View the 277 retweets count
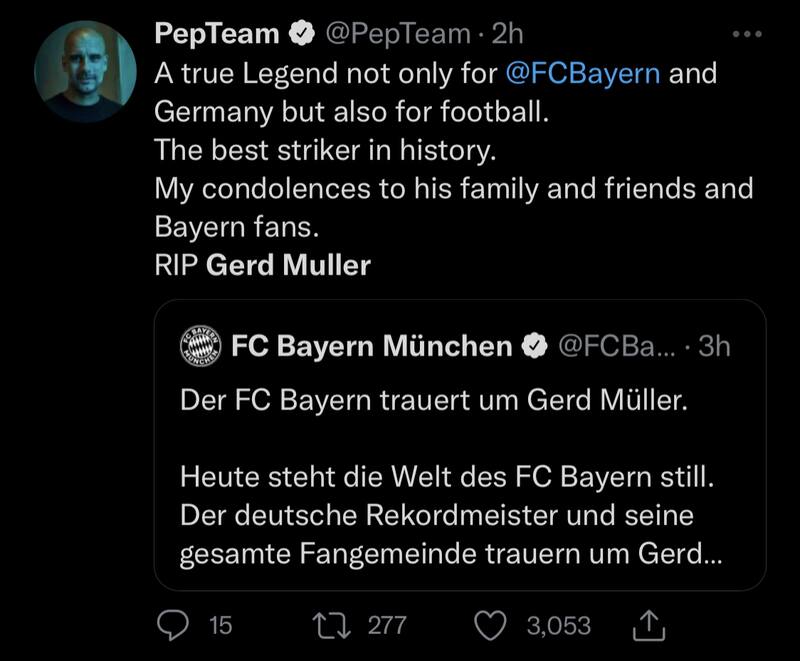 coord(387,626)
